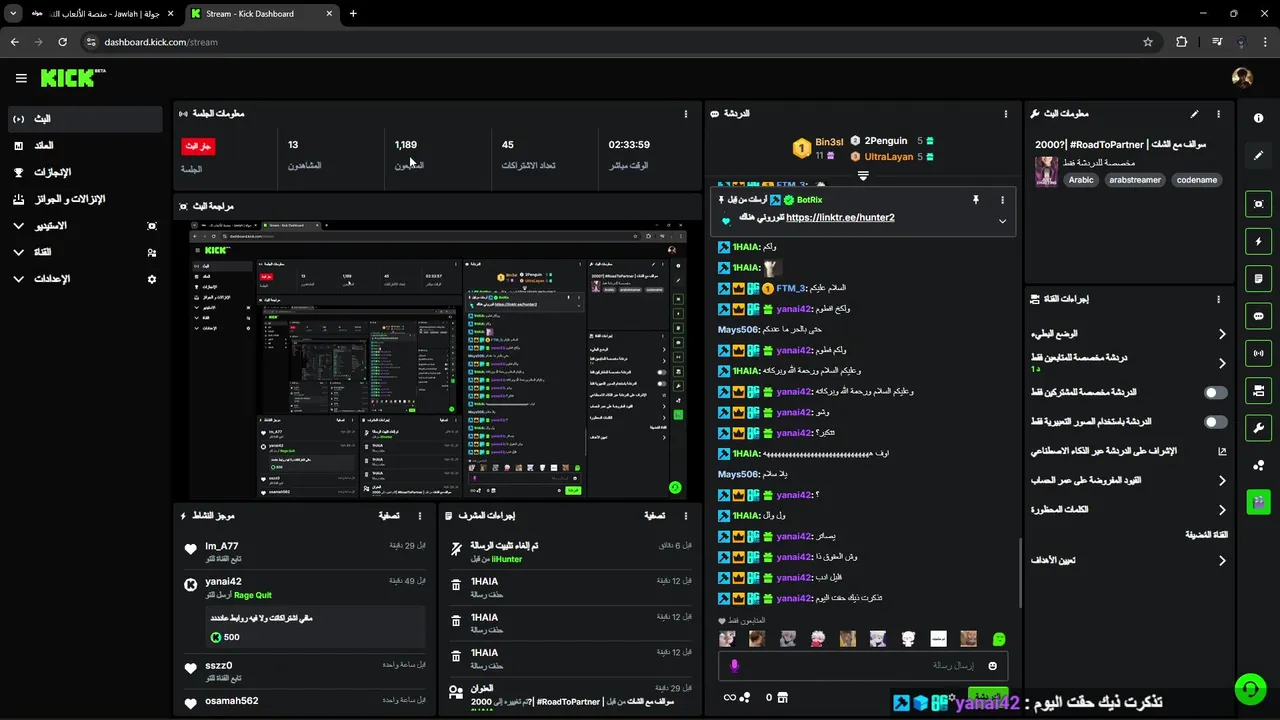
Task: Collapse the top gifters bar arrow
Action: tap(863, 176)
